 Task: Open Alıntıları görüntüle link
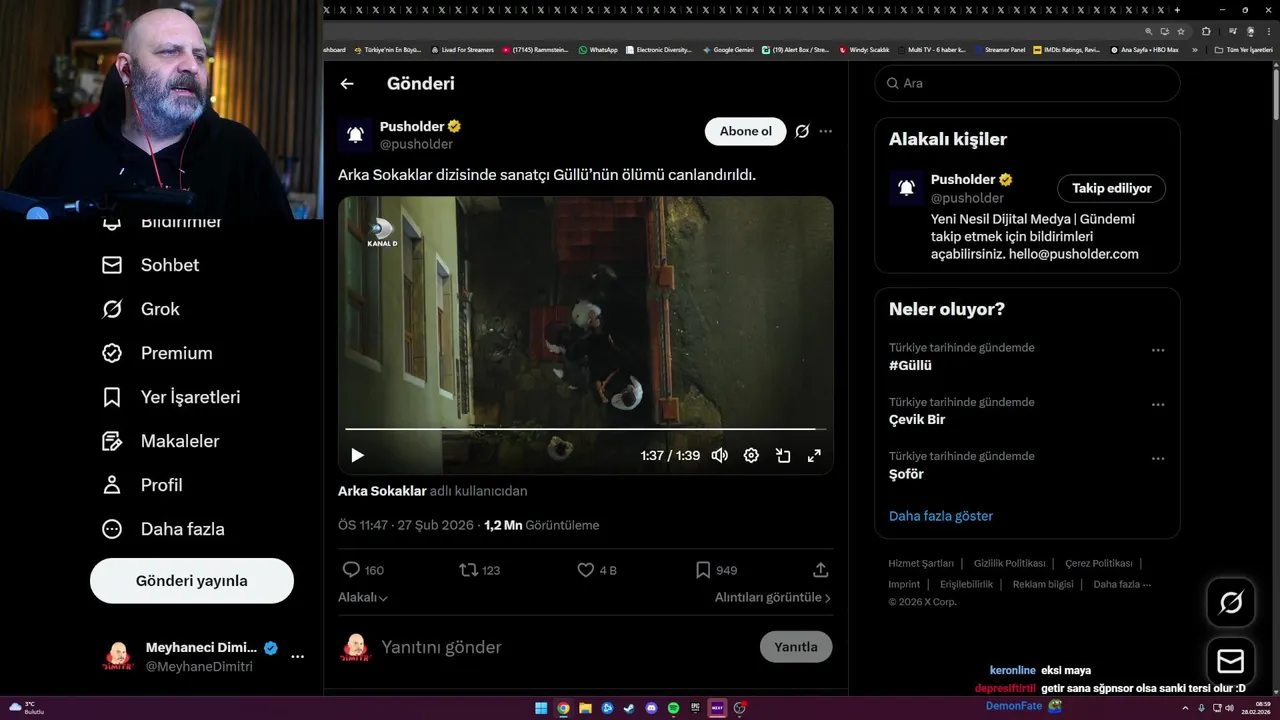coord(773,597)
